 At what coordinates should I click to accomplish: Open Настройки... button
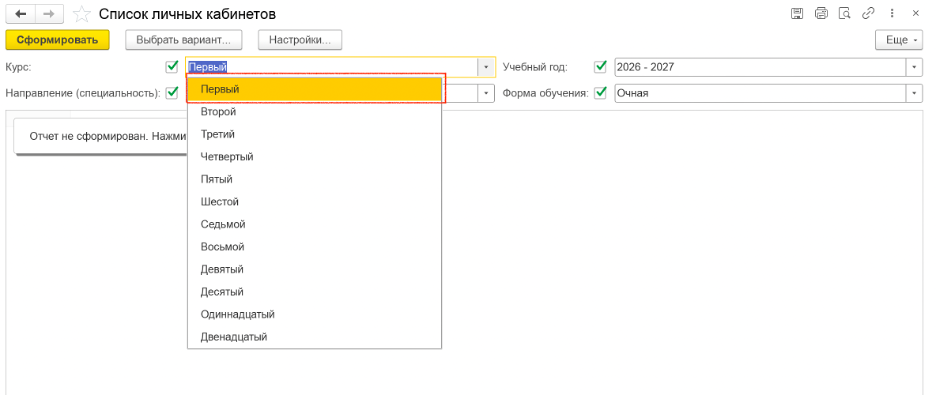click(300, 40)
